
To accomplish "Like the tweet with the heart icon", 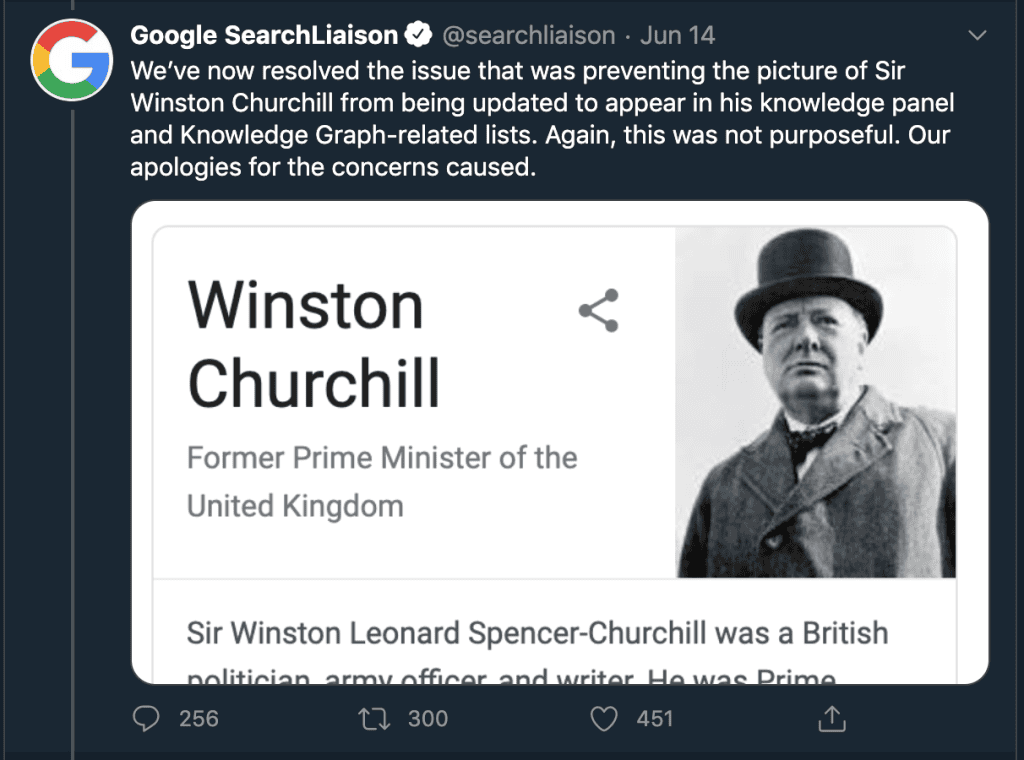I will 604,718.
